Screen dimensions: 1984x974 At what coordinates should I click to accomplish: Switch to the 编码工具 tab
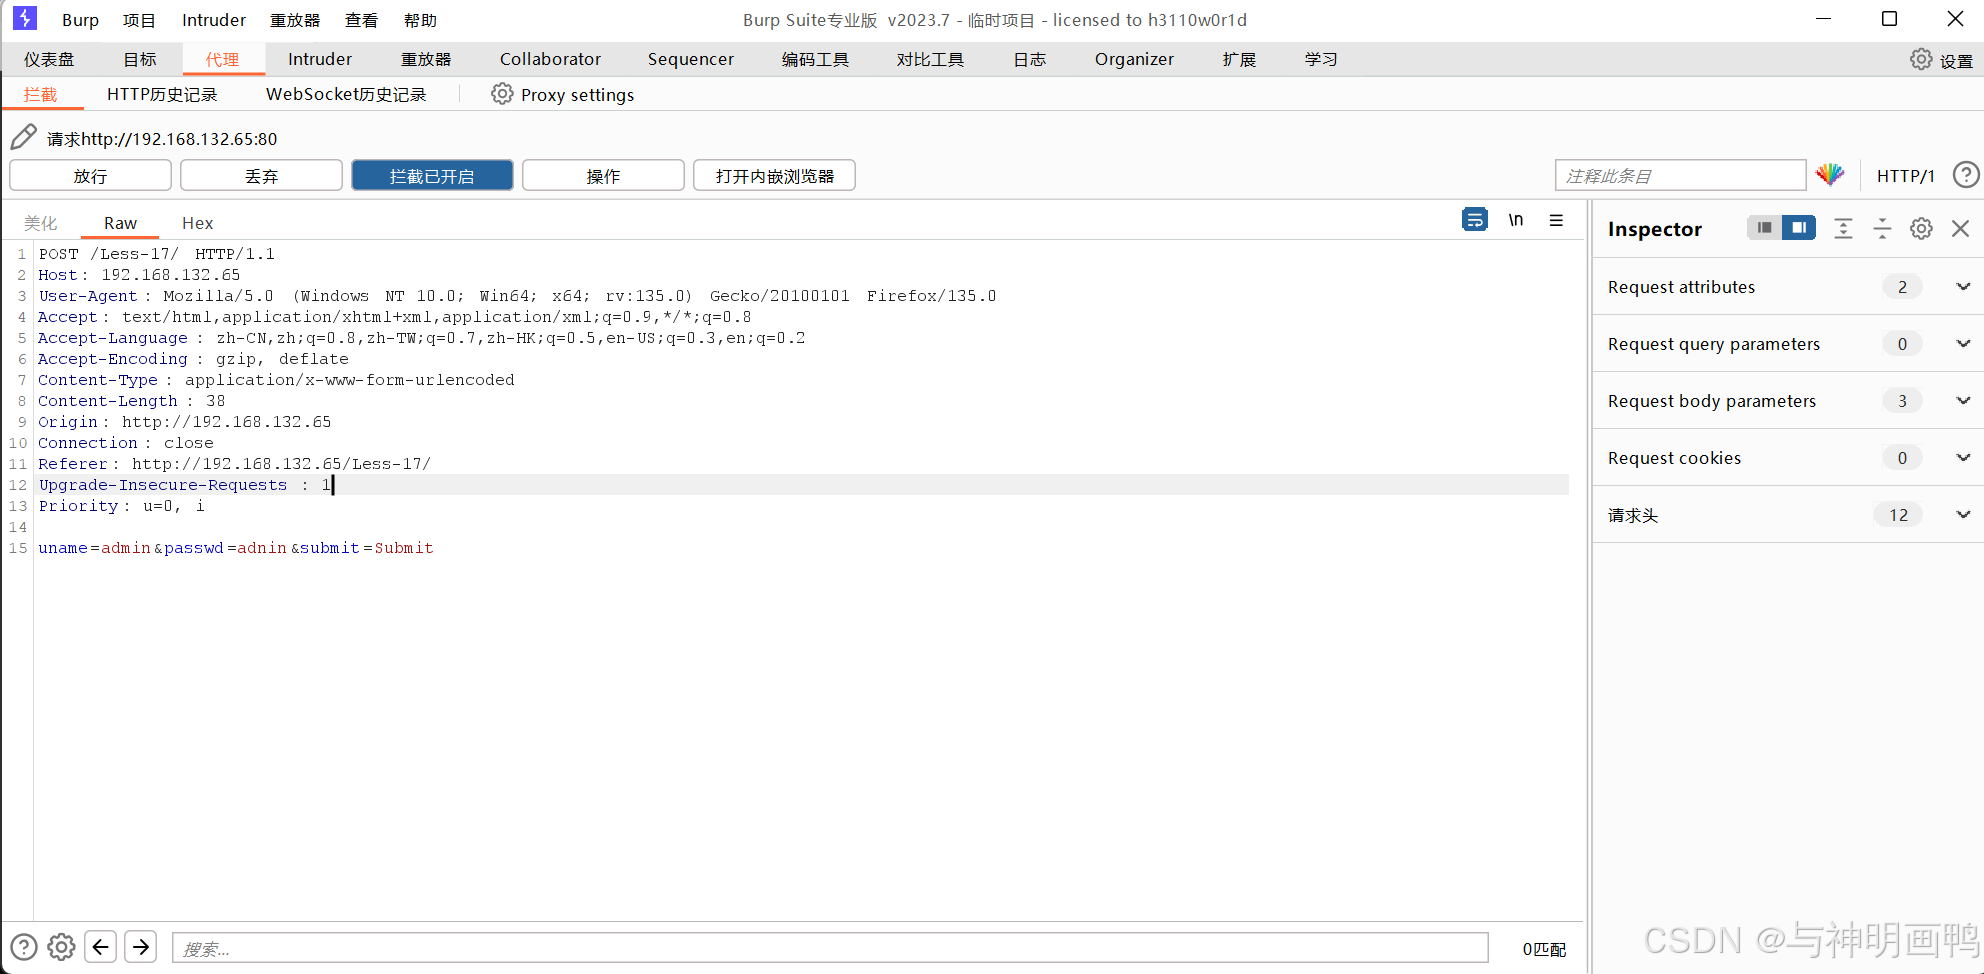[x=815, y=59]
